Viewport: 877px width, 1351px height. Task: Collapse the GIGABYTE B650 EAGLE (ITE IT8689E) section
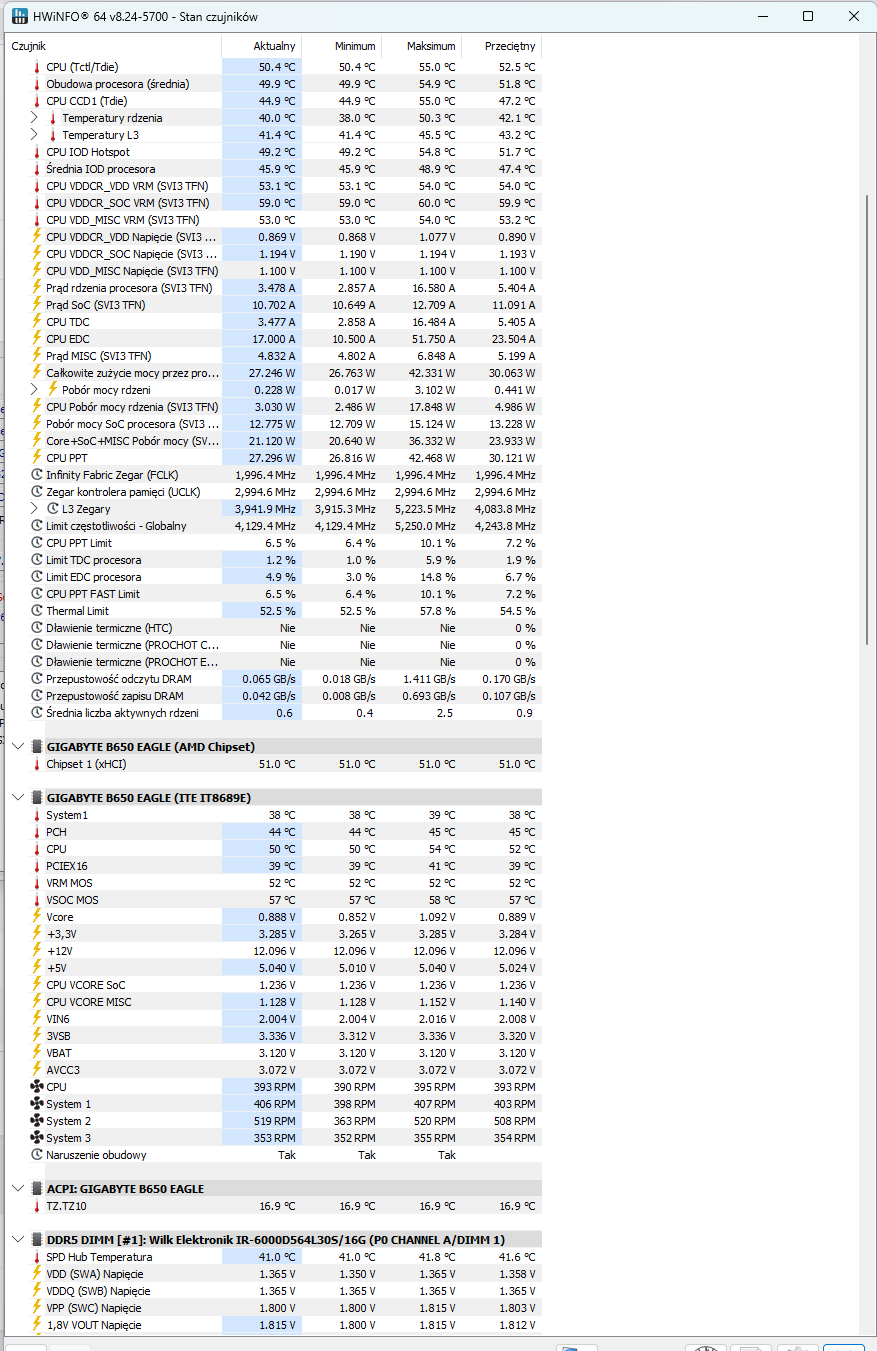17,798
